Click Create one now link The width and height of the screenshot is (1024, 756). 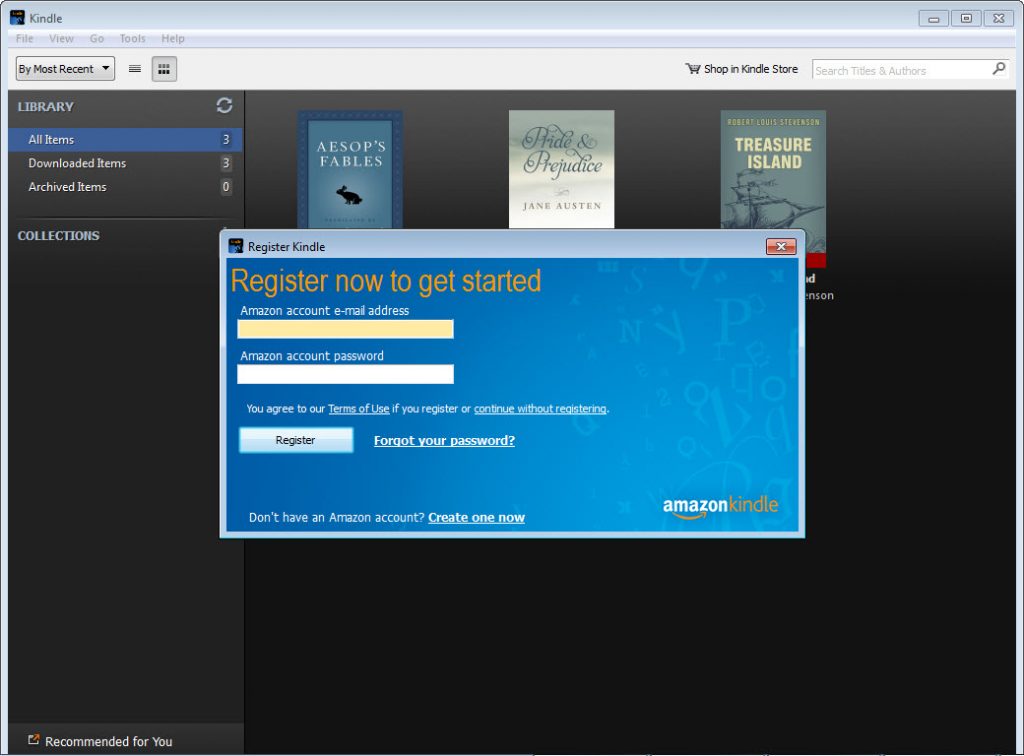pos(476,518)
